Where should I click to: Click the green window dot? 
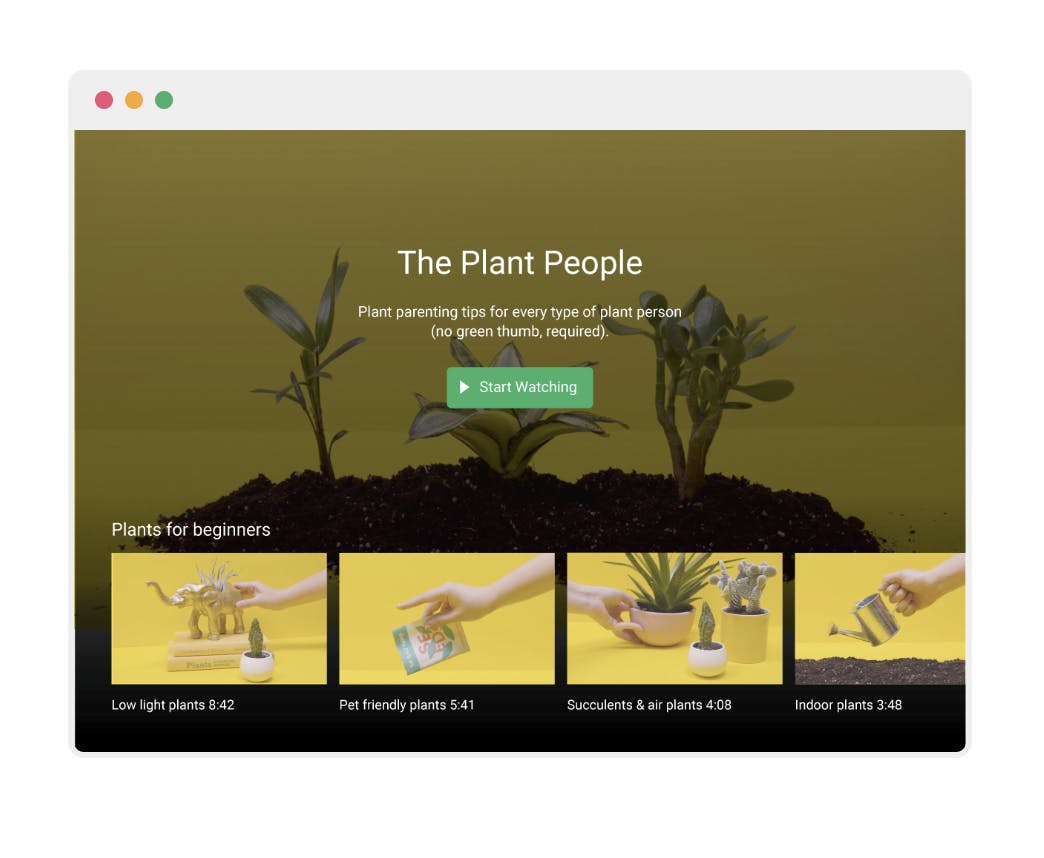164,100
